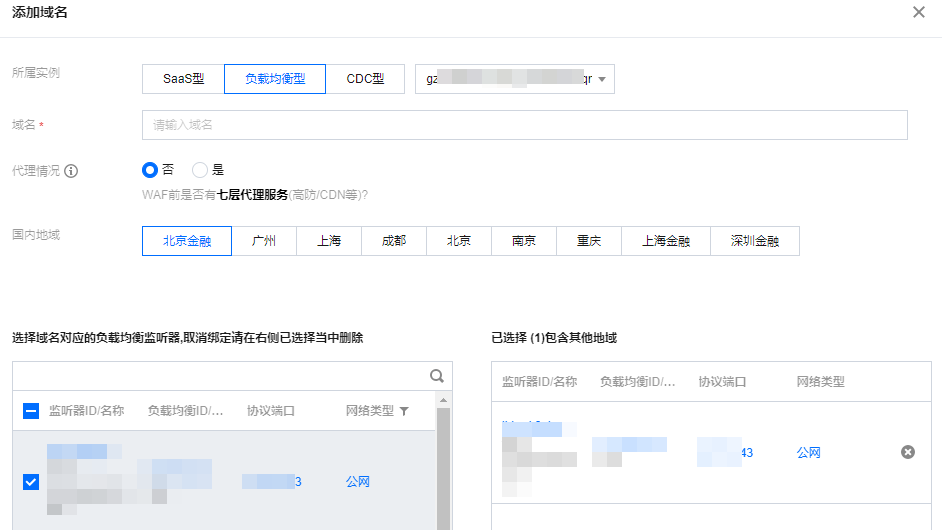Remove the selected listener with the x icon
The width and height of the screenshot is (942, 530).
point(907,452)
